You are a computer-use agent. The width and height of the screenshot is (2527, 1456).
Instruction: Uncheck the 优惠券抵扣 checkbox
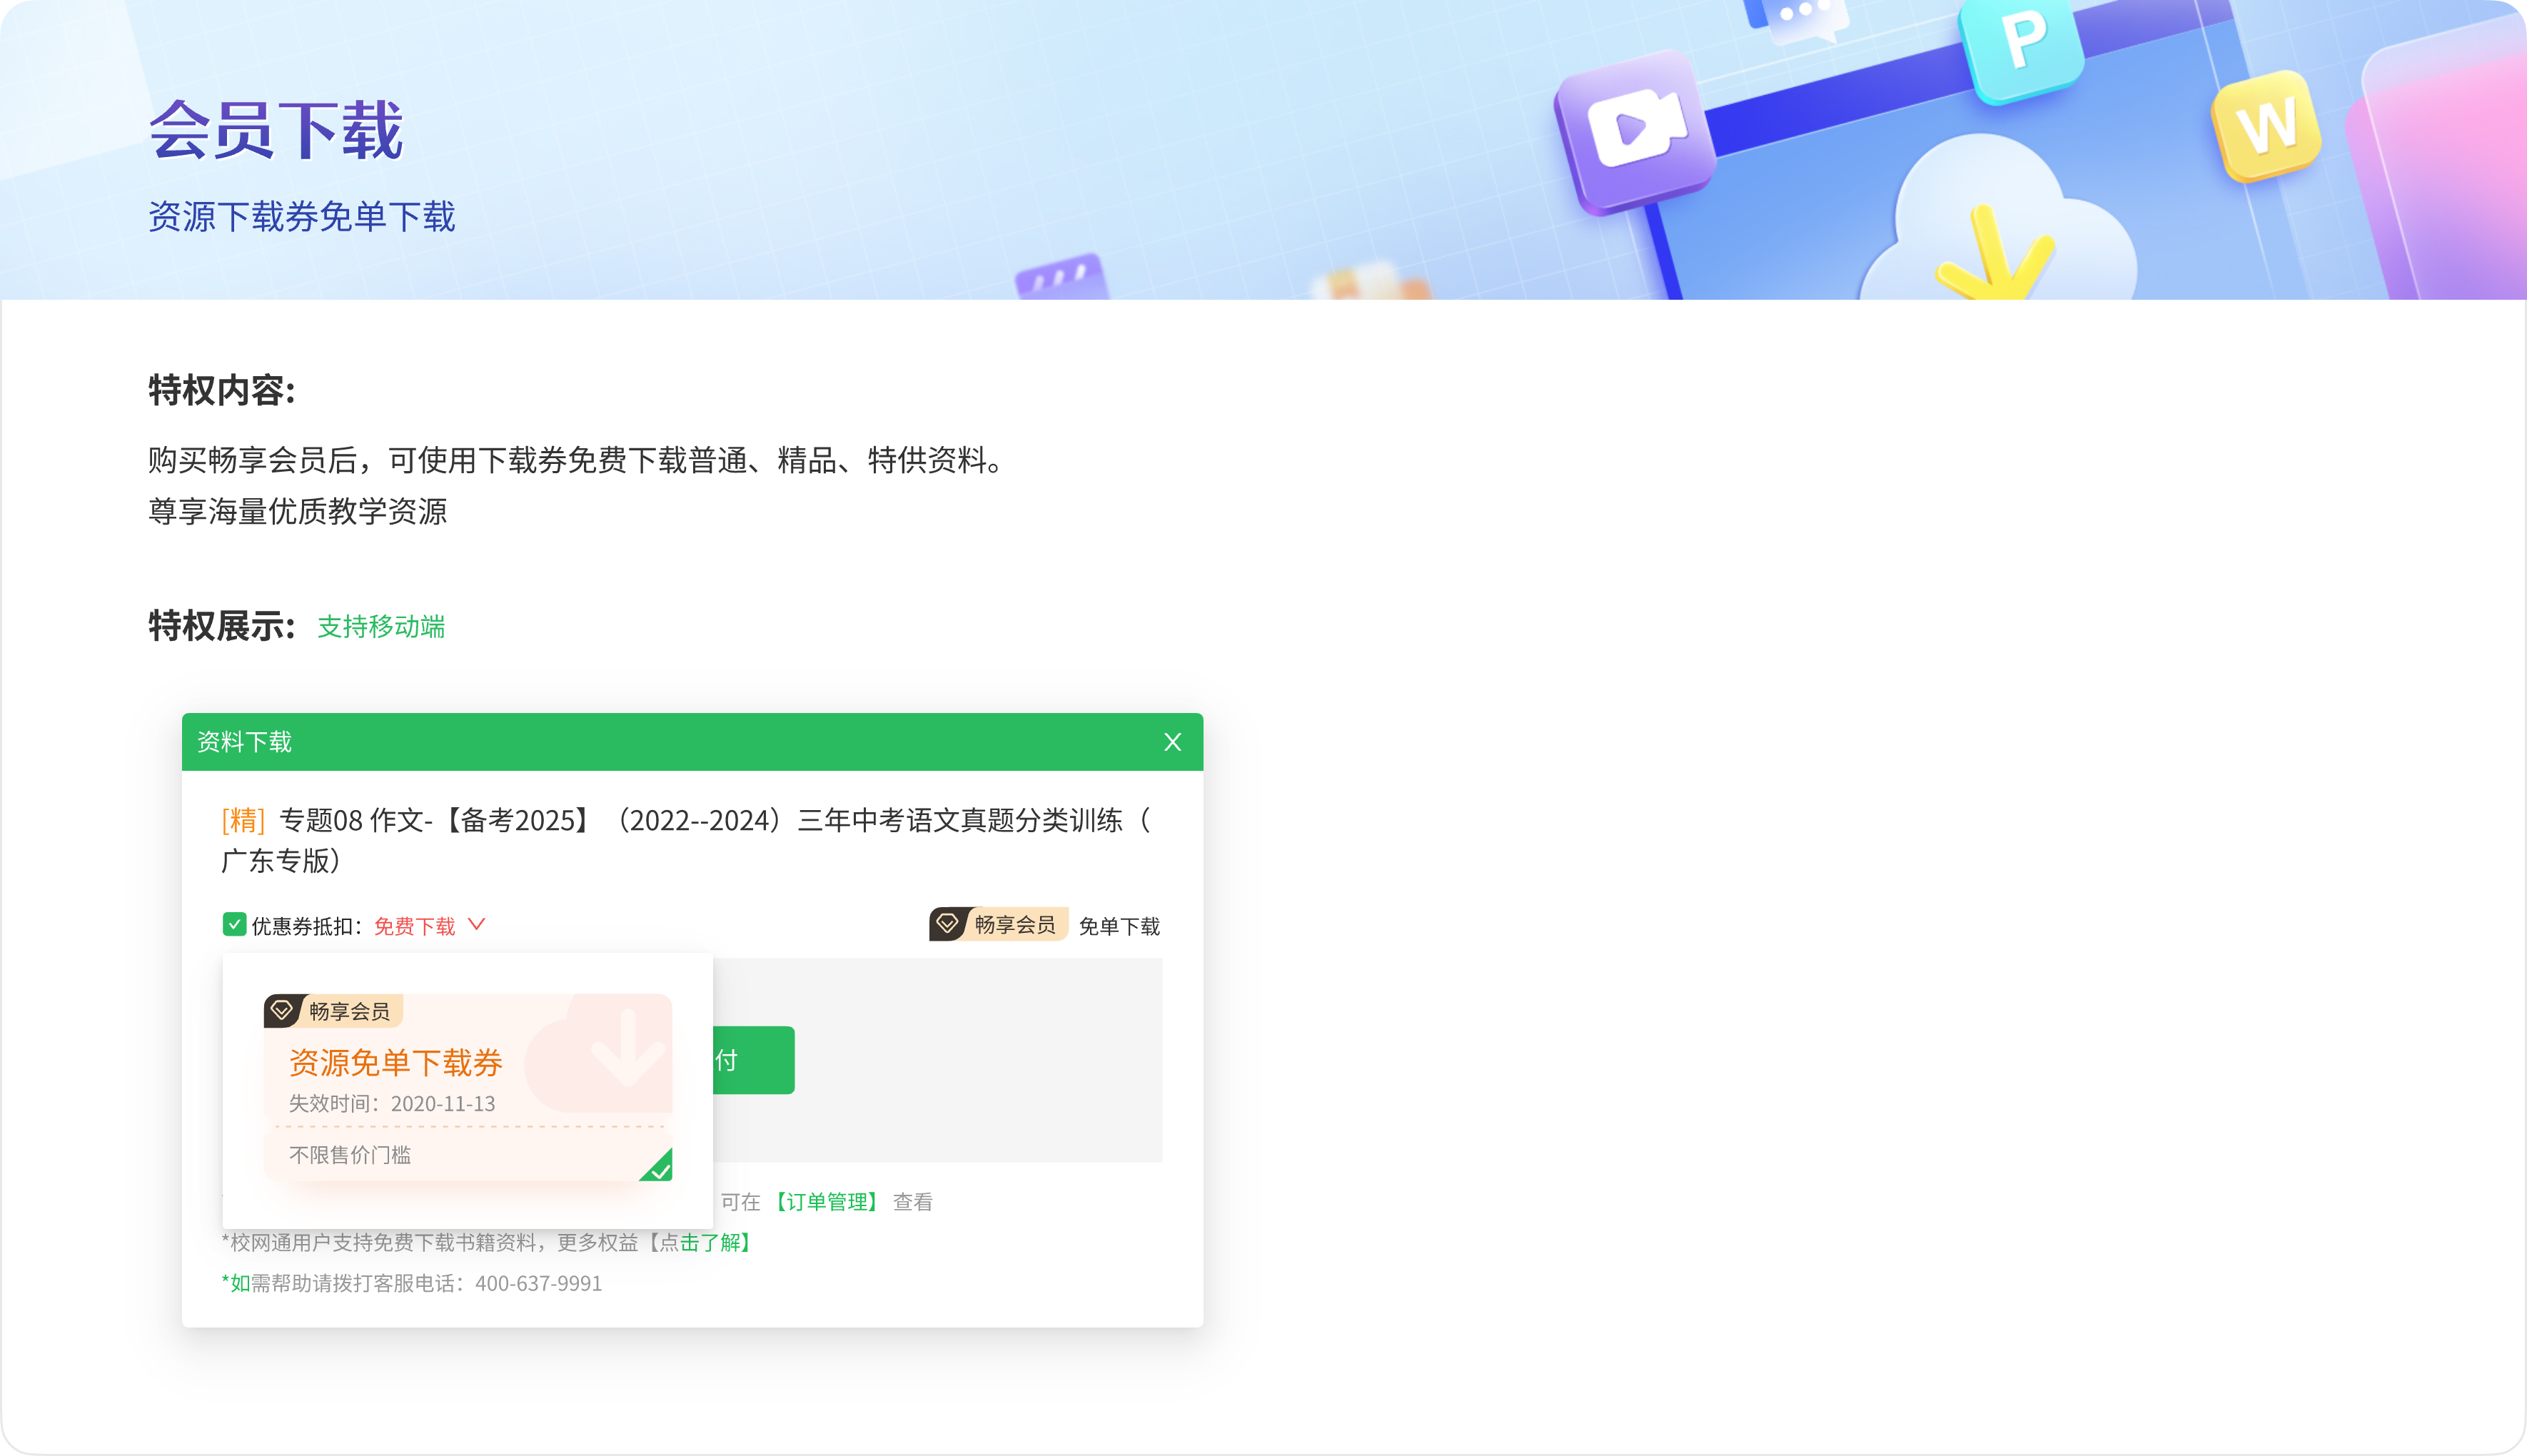[234, 924]
